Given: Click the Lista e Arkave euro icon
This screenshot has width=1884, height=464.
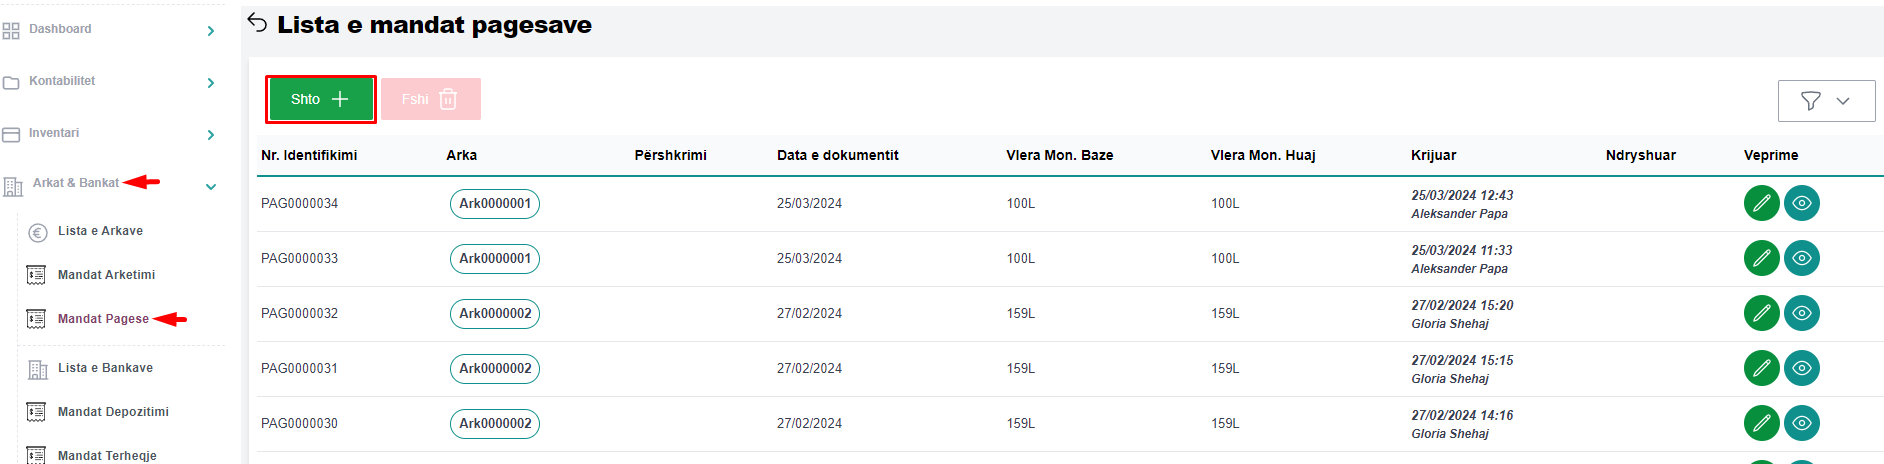Looking at the screenshot, I should point(38,232).
